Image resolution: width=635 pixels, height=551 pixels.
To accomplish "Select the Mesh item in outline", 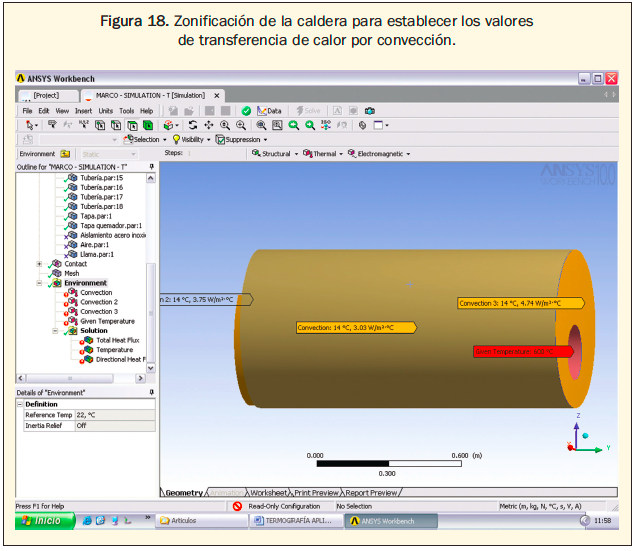I will tap(71, 273).
